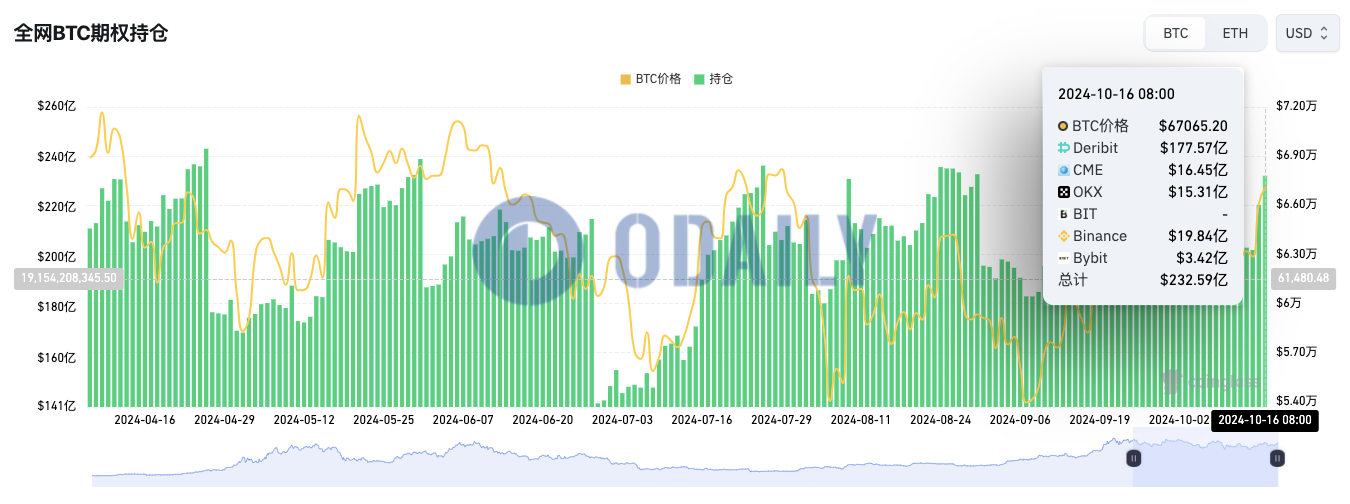Toggle the BTC价格 legend series
The height and width of the screenshot is (504, 1350).
pyautogui.click(x=651, y=78)
